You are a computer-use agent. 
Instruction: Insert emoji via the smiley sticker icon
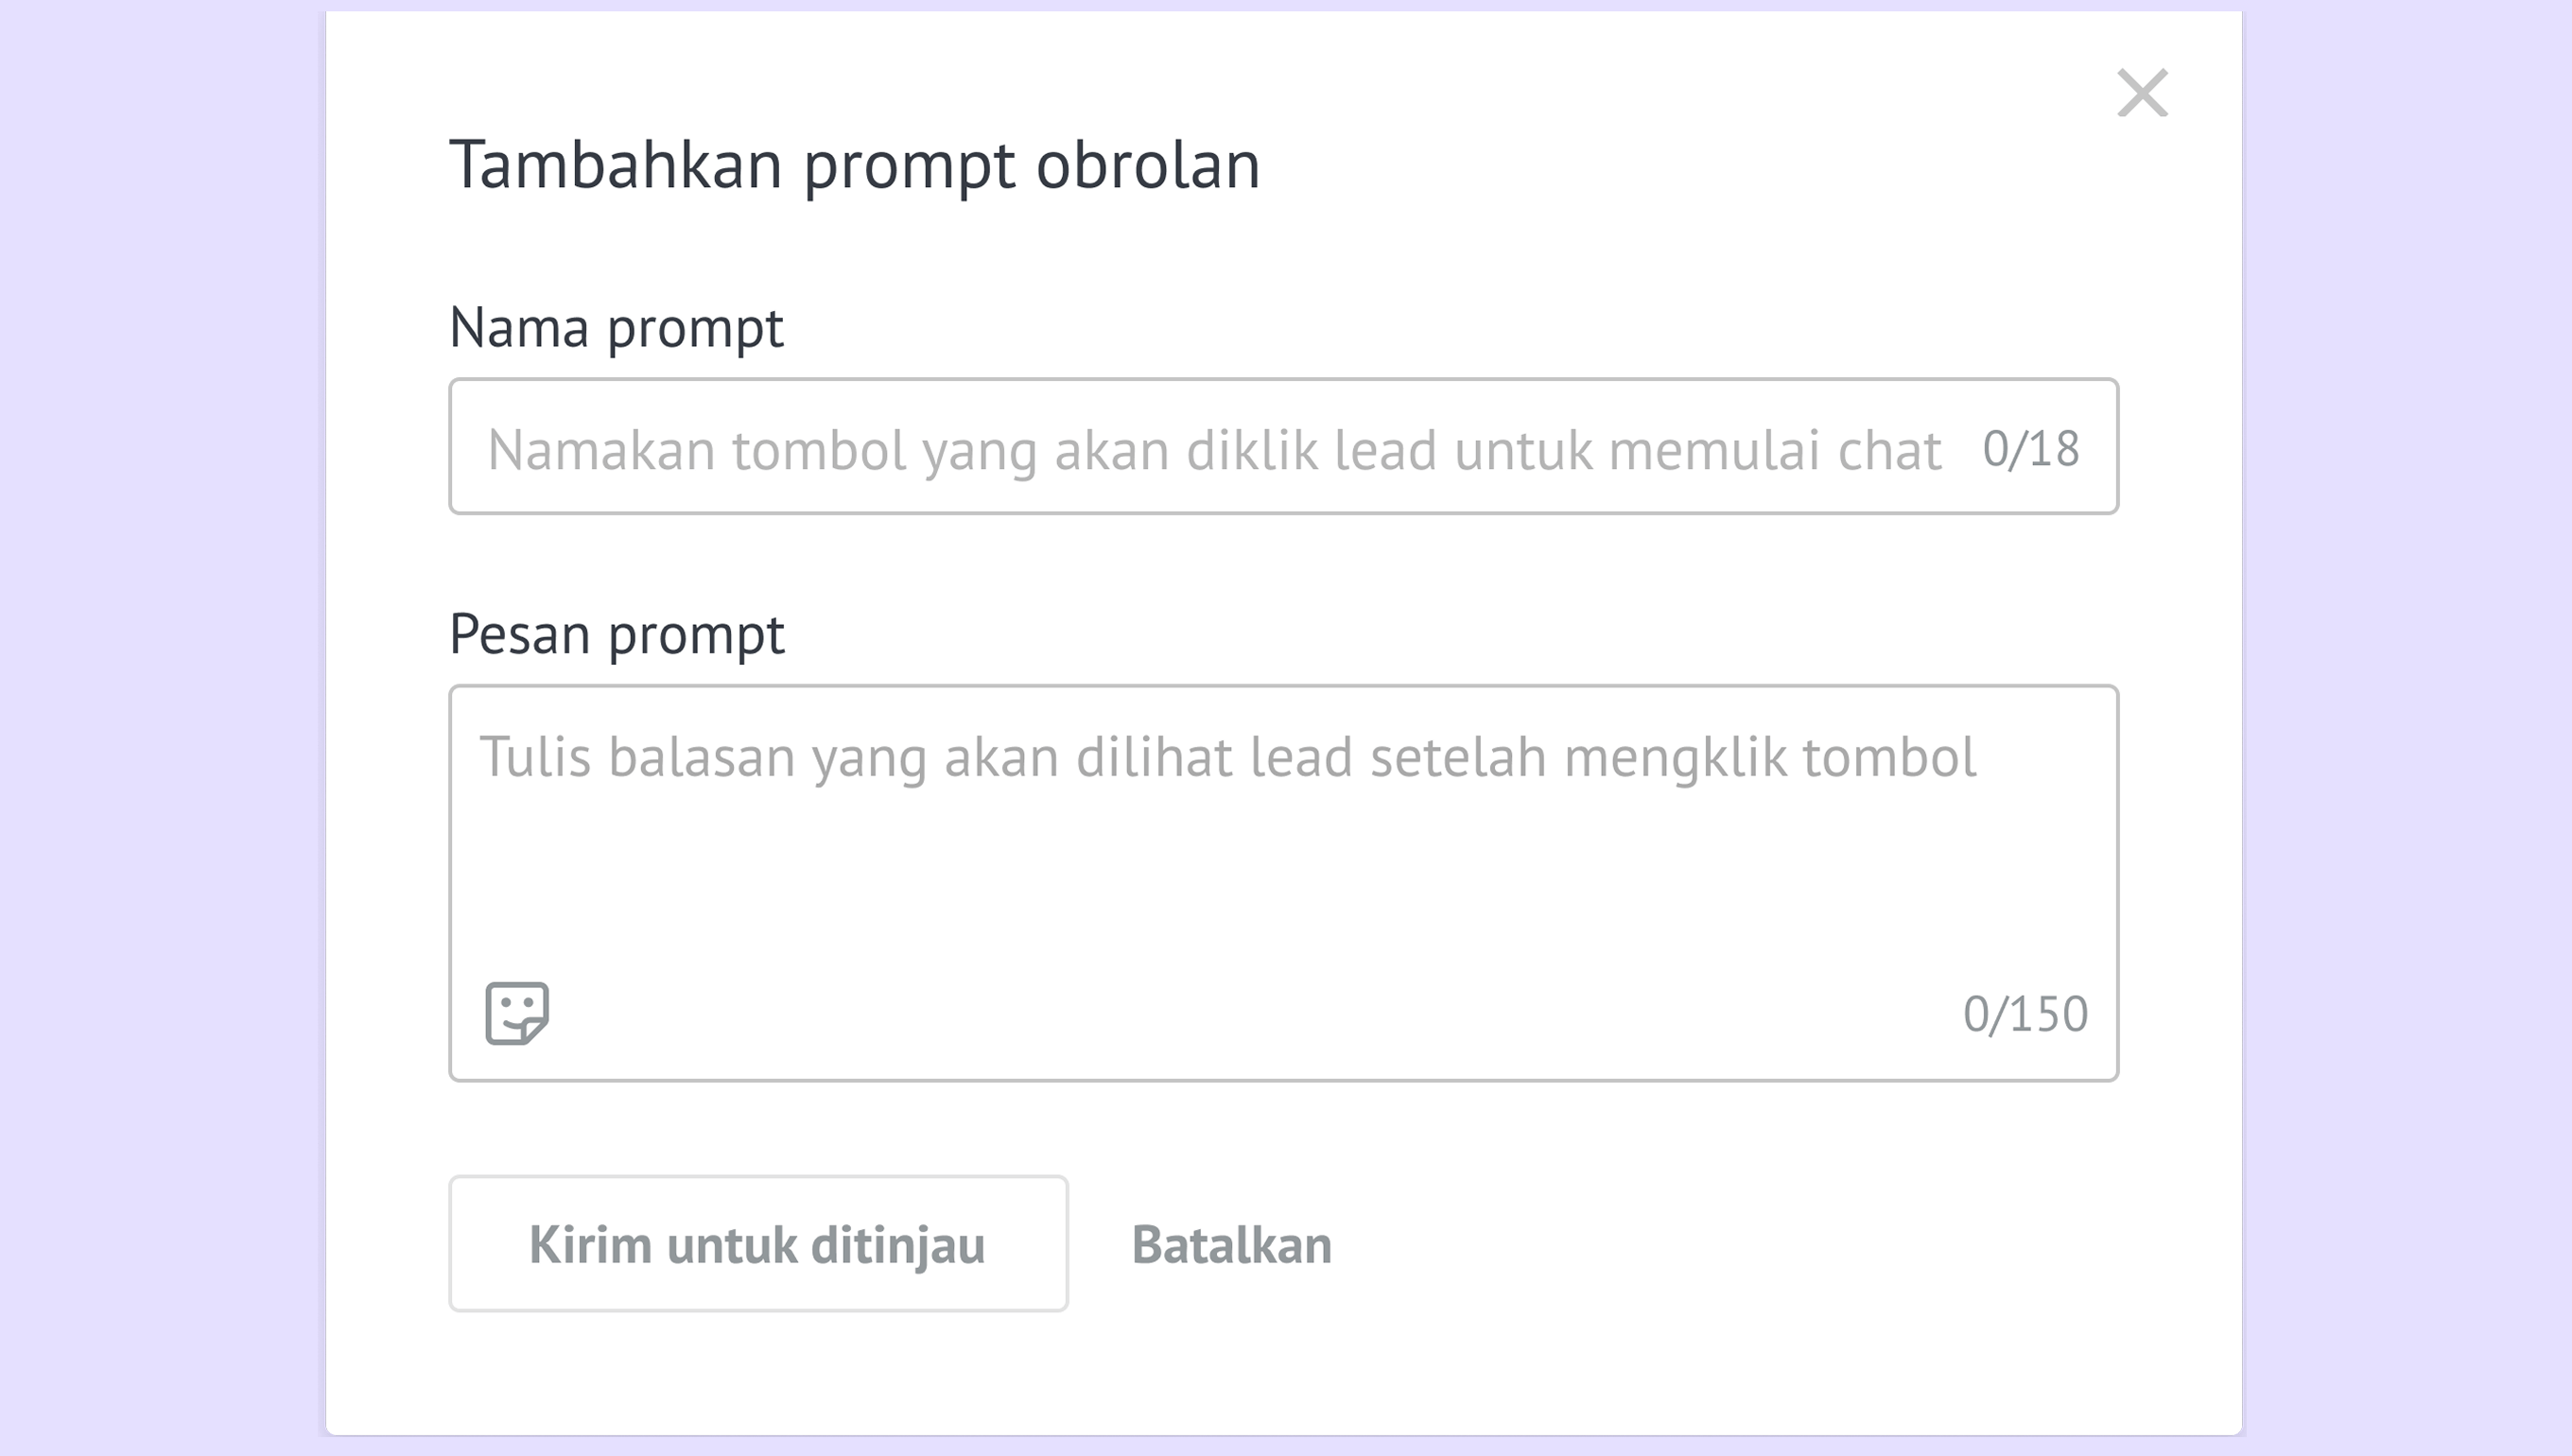coord(516,1013)
